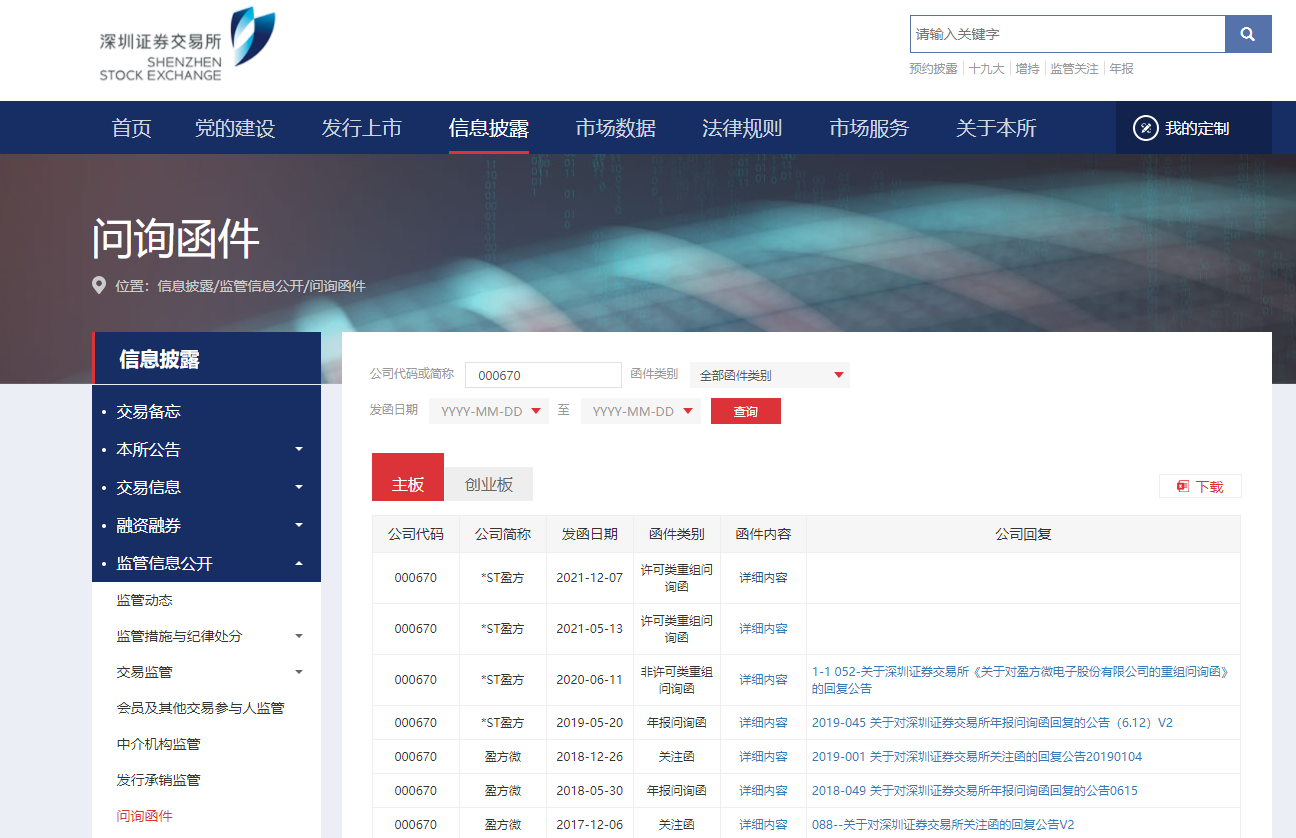
Task: Open the end date YYYY-MM-DD picker
Action: [641, 411]
